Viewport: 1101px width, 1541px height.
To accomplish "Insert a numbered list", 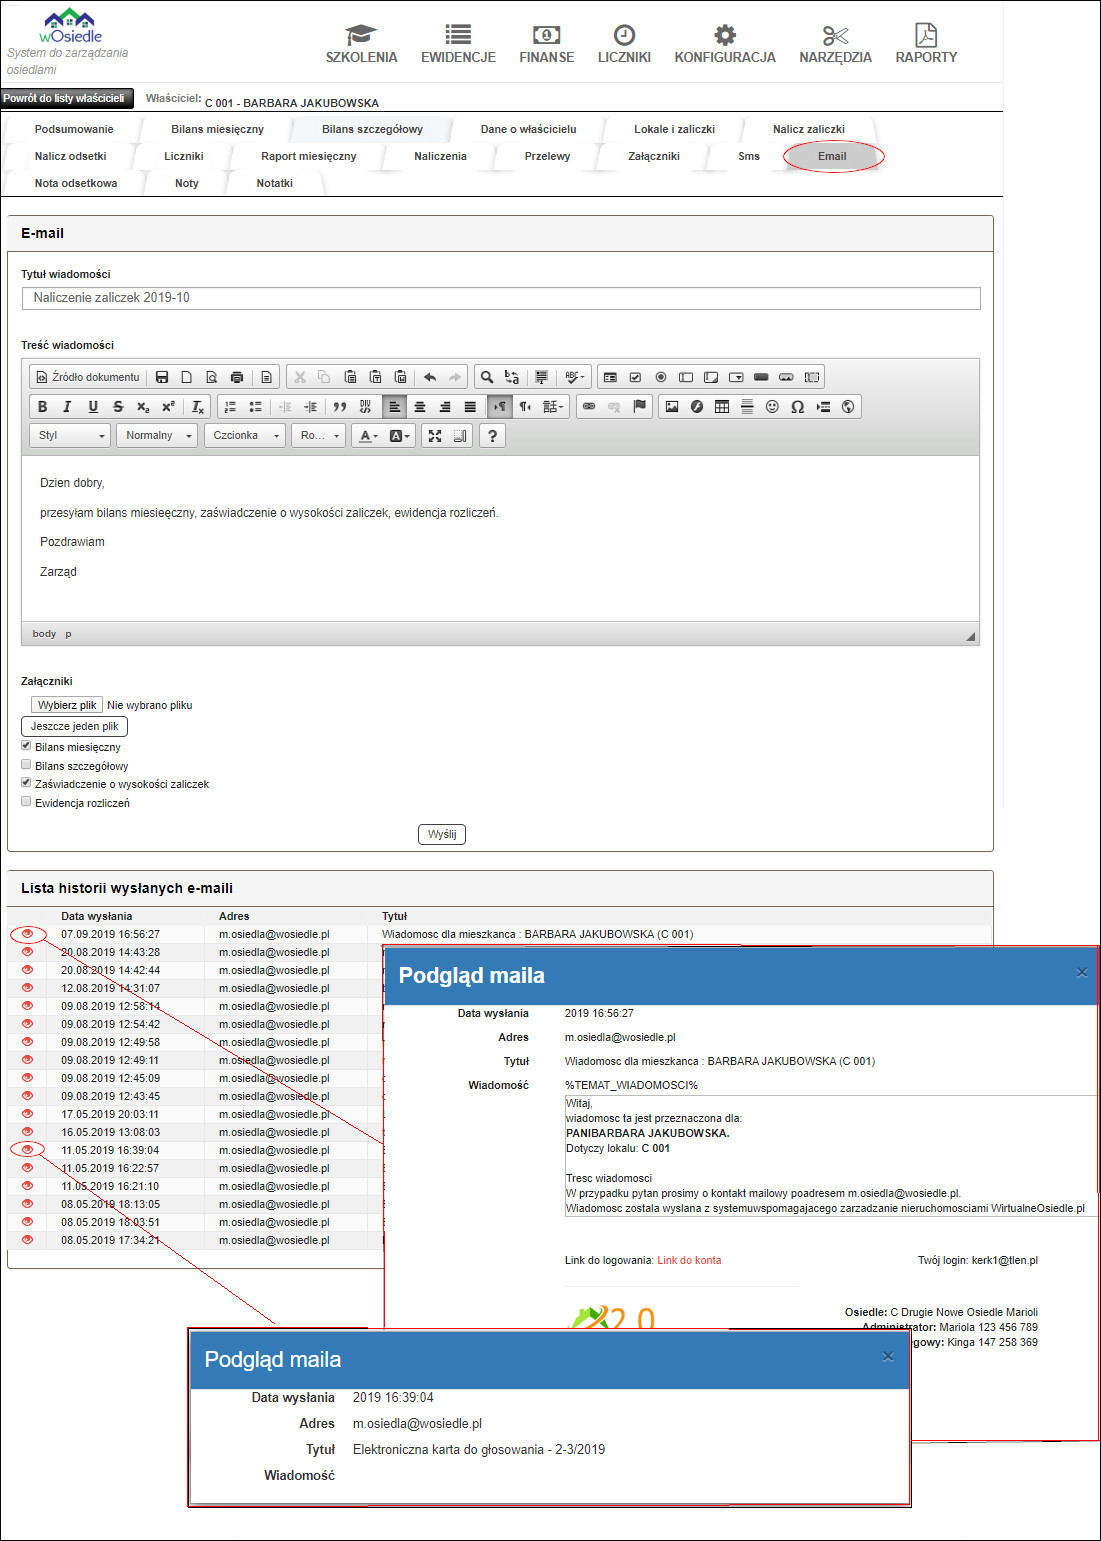I will tap(230, 407).
